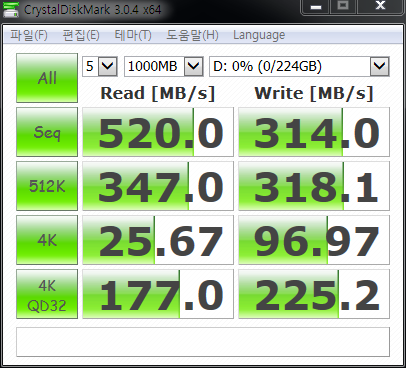Open the test size dropdown showing 1000MB
406x368 pixels.
click(x=163, y=66)
